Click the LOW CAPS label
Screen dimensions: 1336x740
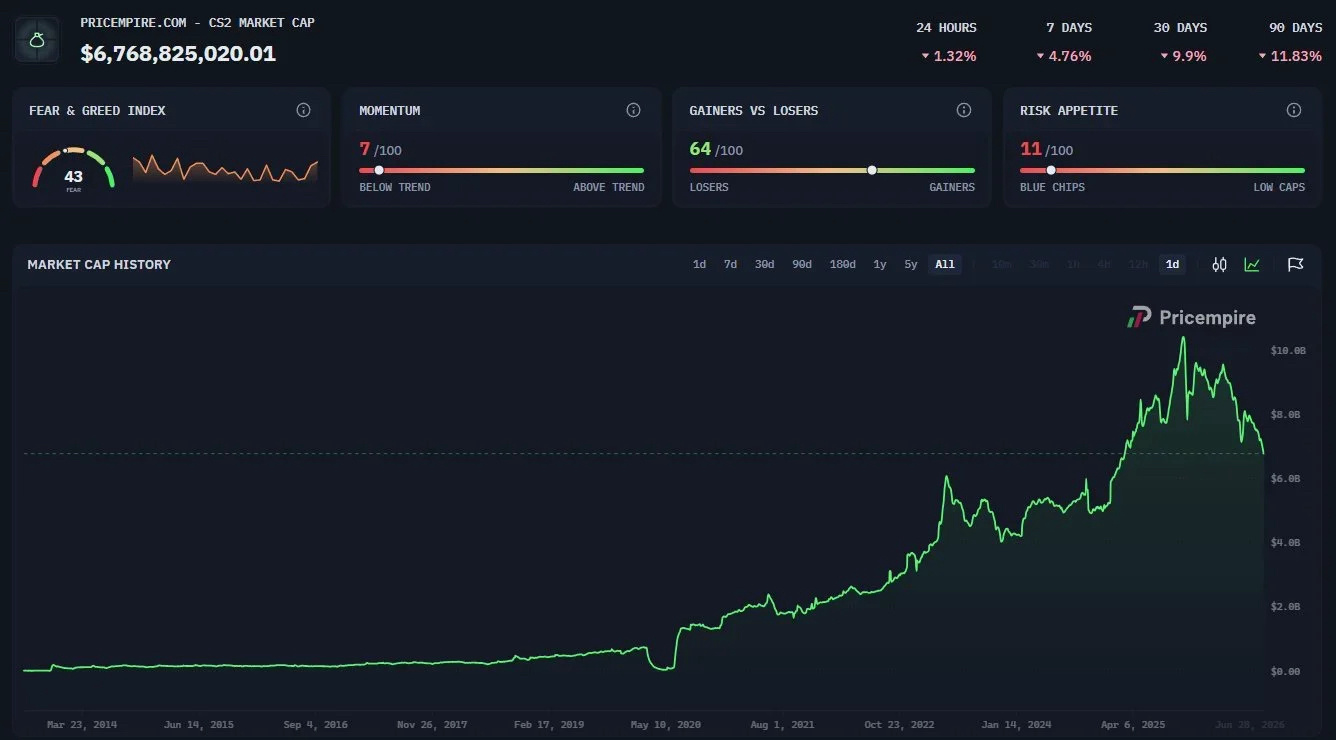click(1279, 187)
